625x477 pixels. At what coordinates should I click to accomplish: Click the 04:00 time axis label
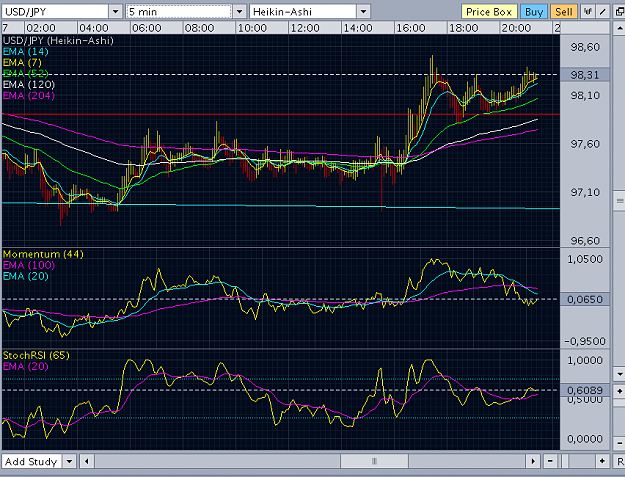94,28
